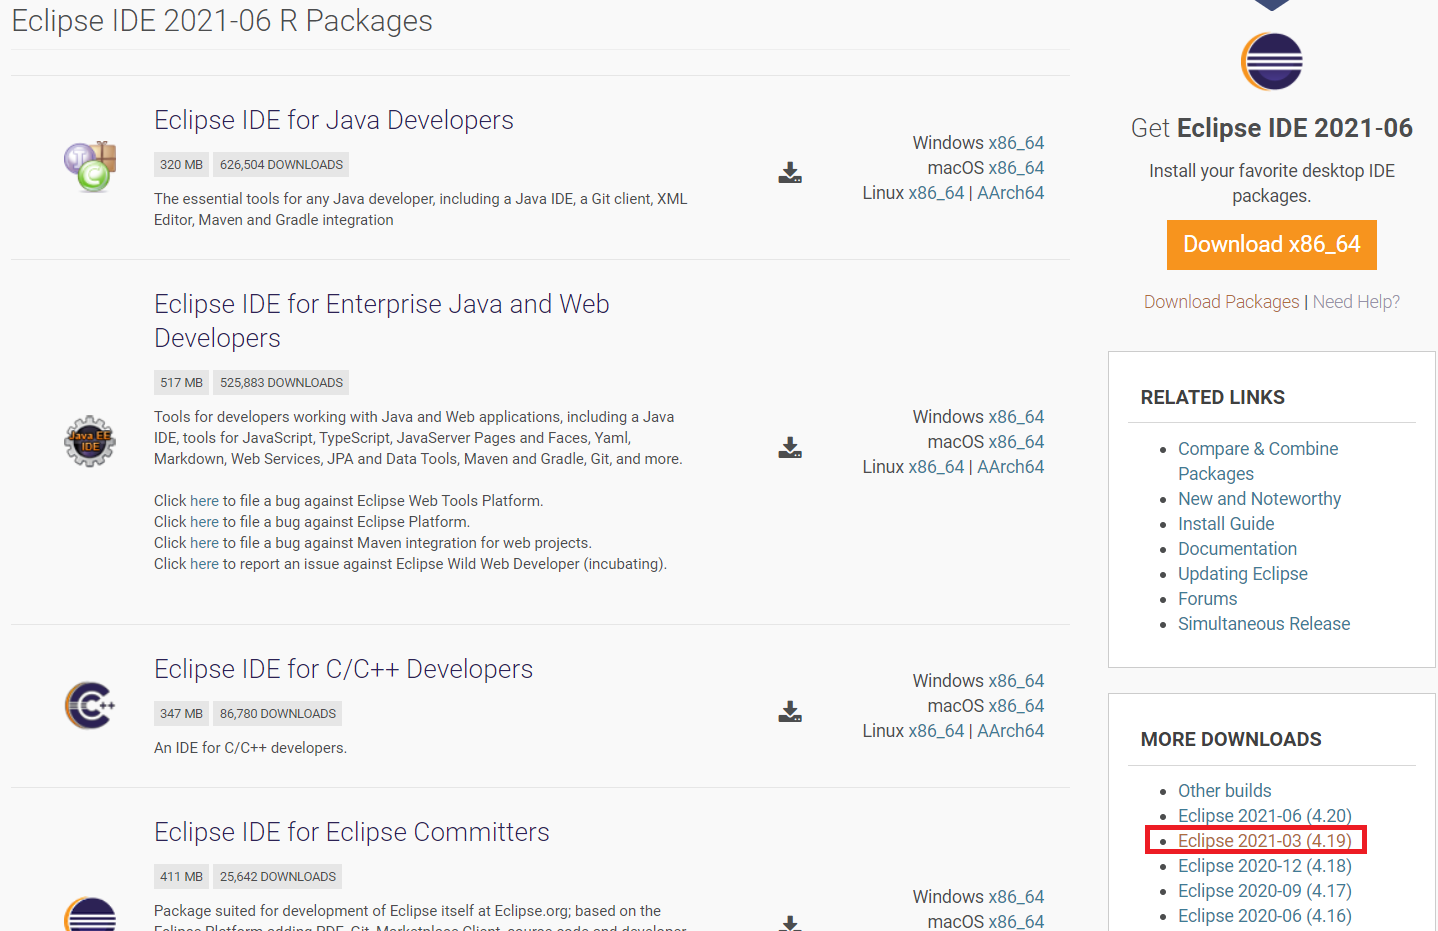Open the Documentation link

coord(1237,549)
